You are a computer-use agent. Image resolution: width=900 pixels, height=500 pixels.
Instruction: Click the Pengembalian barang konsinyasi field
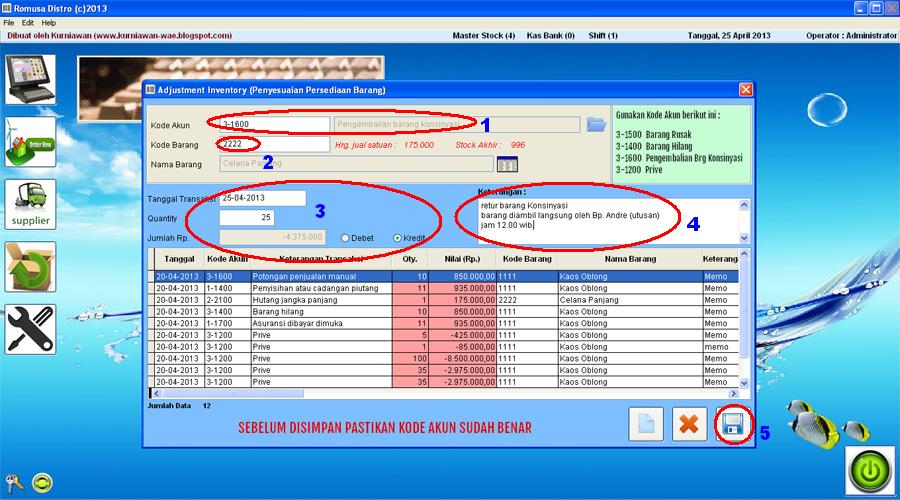(x=457, y=125)
